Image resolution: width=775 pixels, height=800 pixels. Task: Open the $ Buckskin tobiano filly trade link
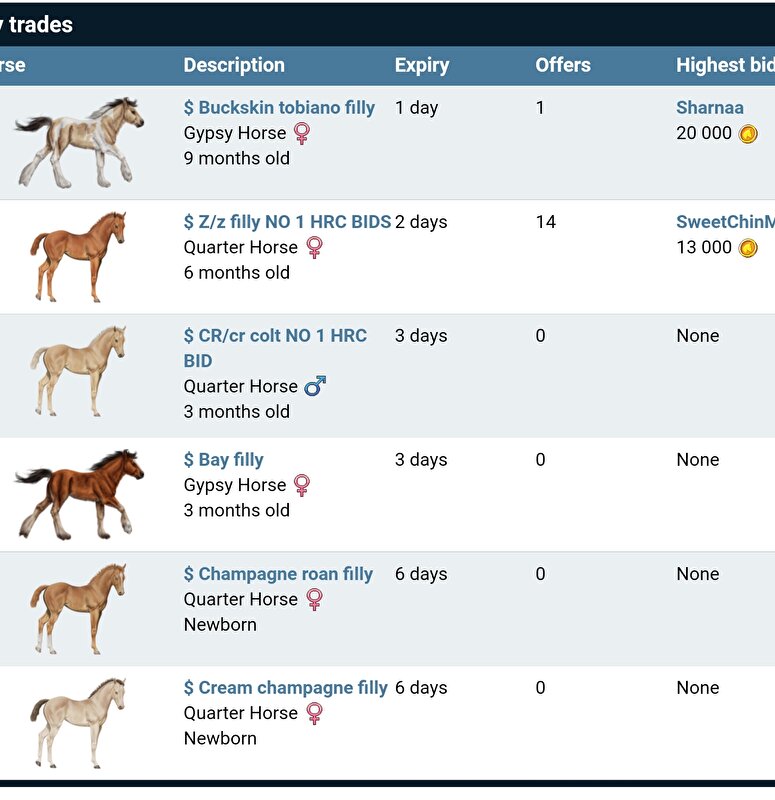pyautogui.click(x=279, y=108)
